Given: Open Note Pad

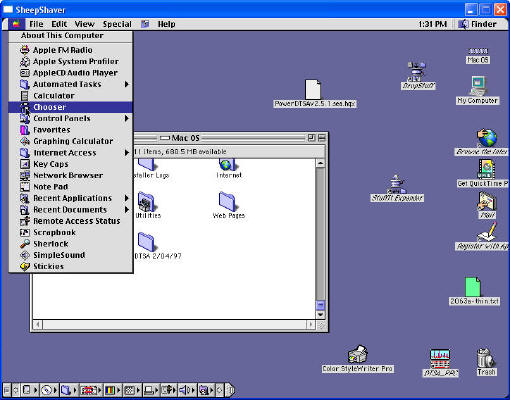Looking at the screenshot, I should pos(71,187).
